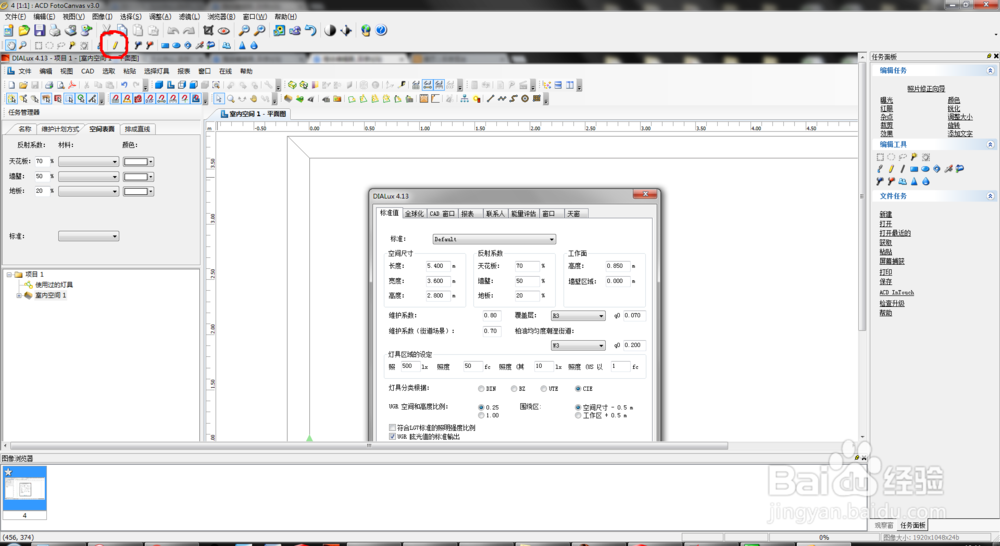Screen dimensions: 1000x546
Task: Select the 1.00 UGR ratio radio button
Action: coord(481,415)
